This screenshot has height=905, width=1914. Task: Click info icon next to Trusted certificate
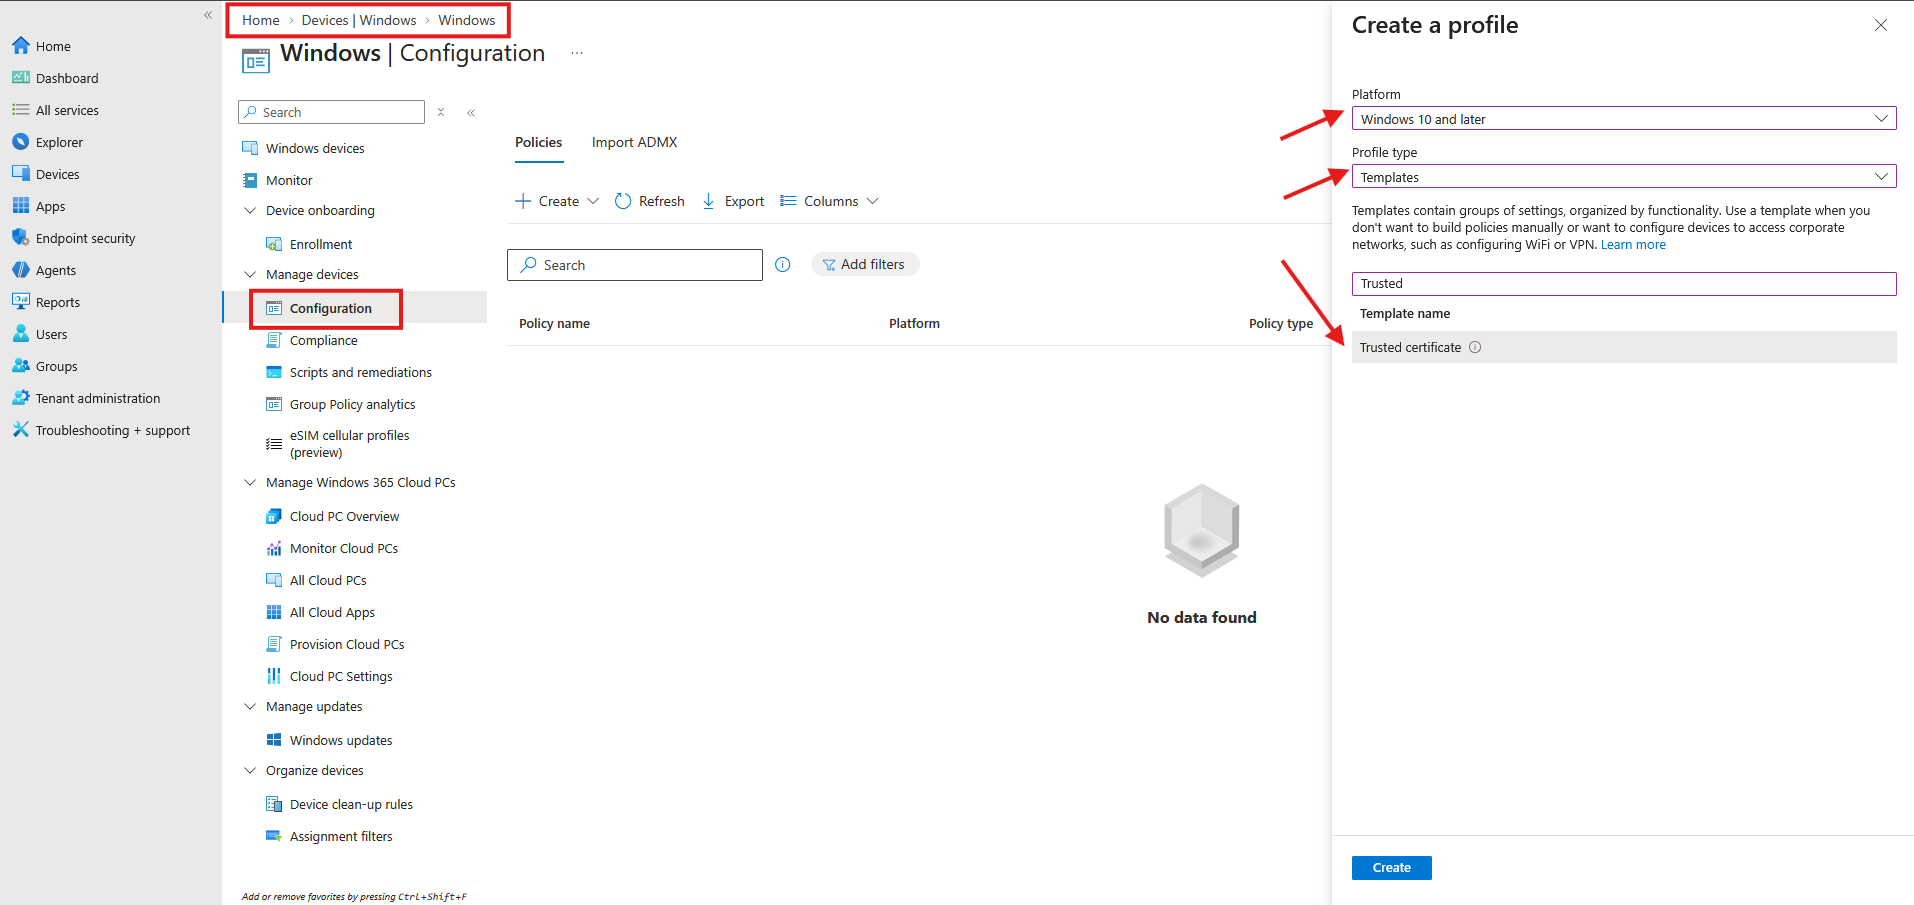point(1475,347)
